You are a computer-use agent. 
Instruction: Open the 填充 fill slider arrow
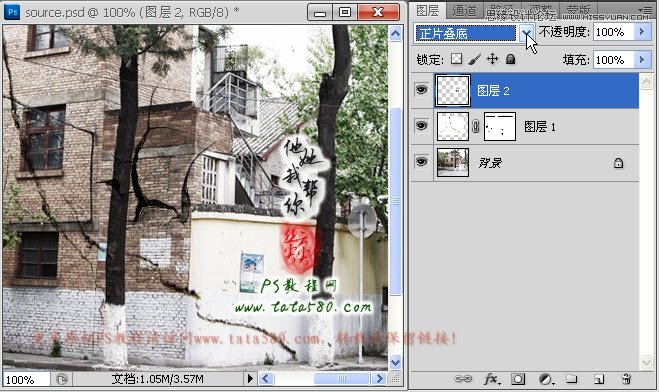642,60
